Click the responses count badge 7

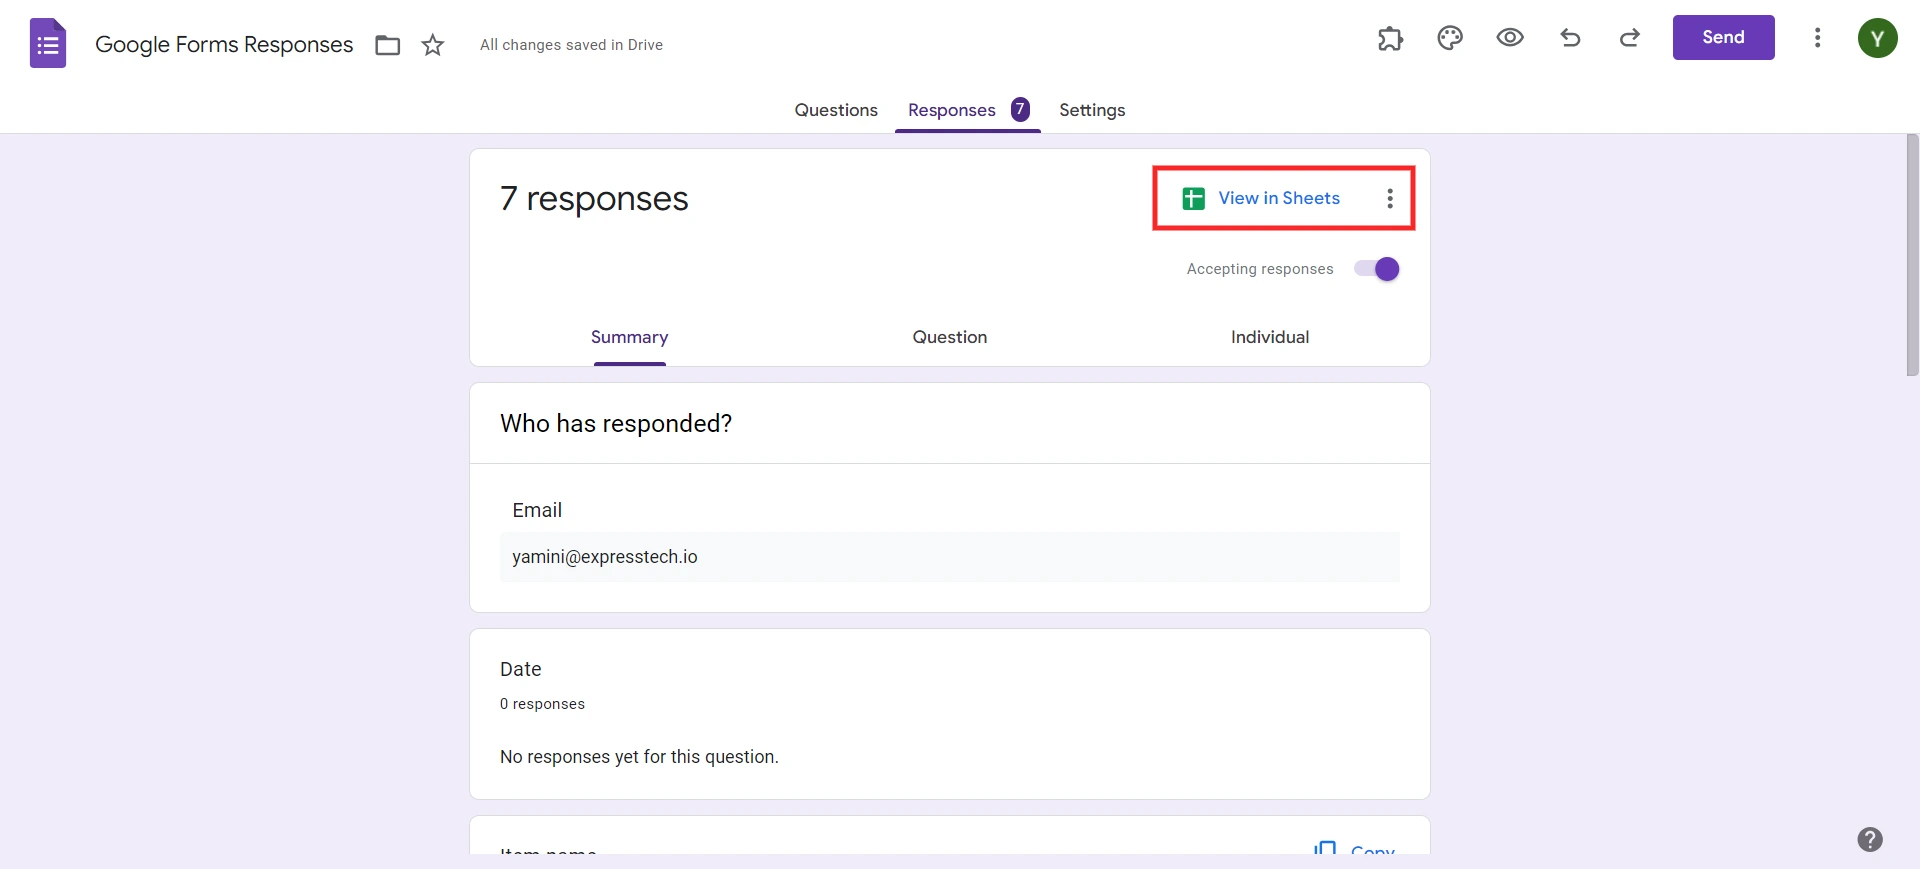point(1020,109)
